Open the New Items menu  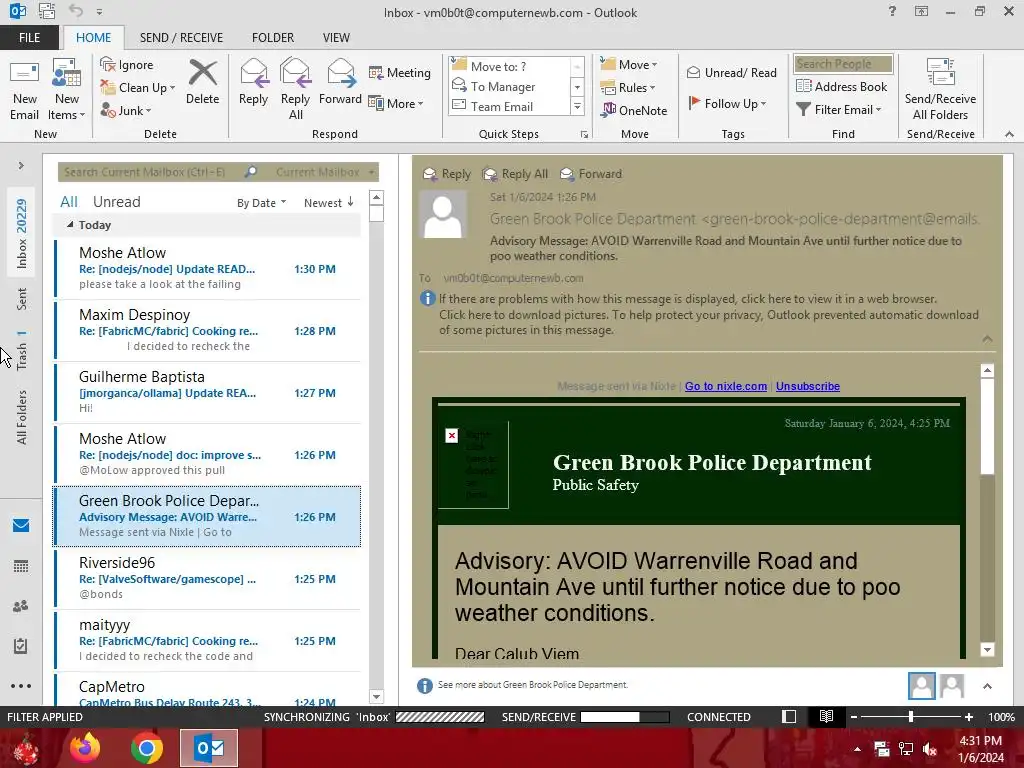point(67,91)
